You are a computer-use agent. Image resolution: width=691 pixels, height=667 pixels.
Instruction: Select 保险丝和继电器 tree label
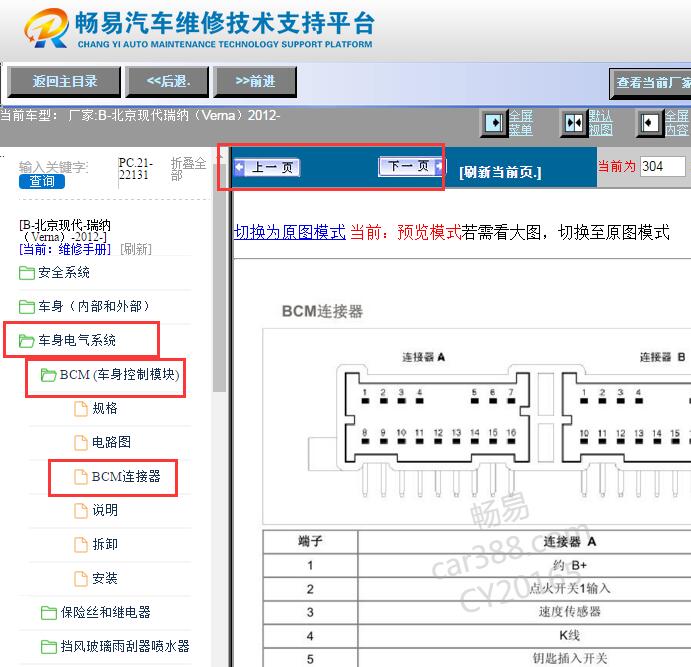point(106,612)
